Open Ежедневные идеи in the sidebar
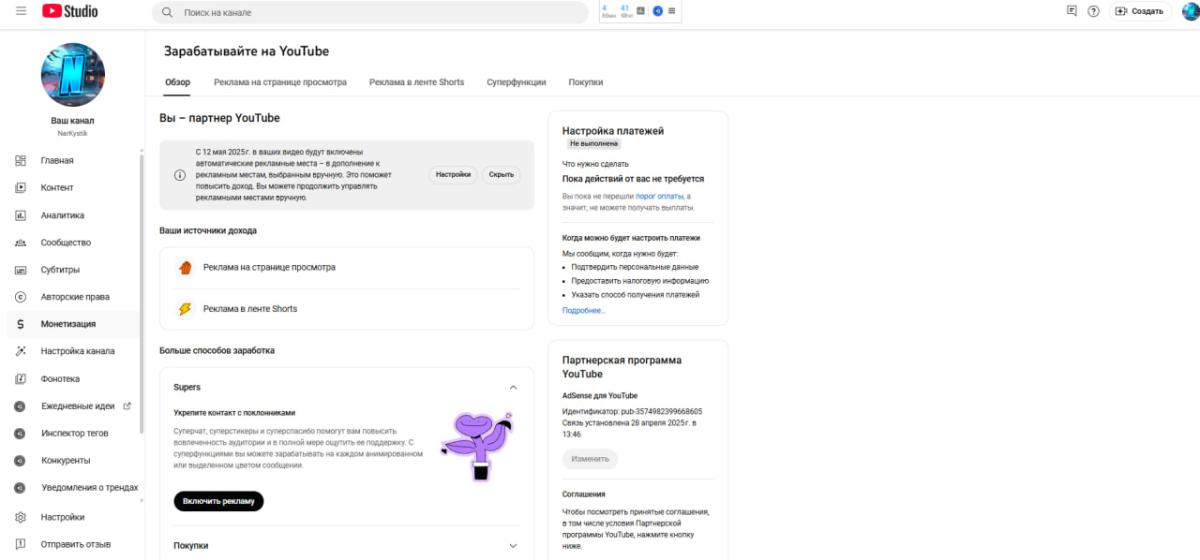 point(72,406)
